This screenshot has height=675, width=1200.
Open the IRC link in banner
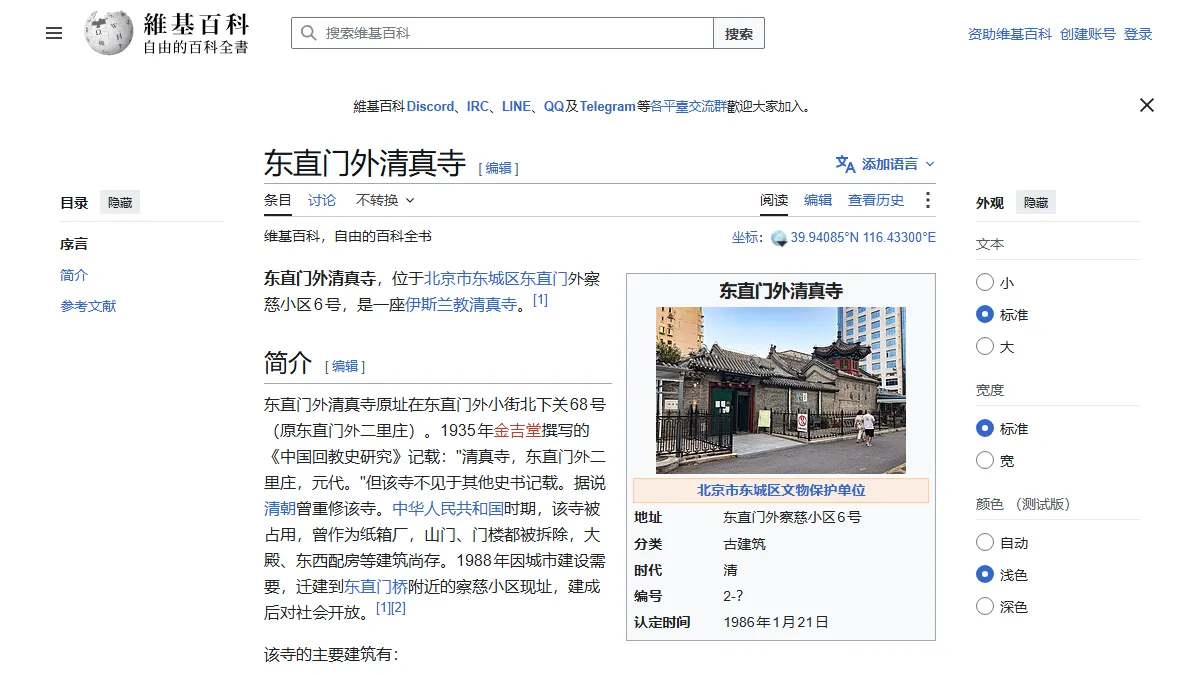tap(478, 106)
